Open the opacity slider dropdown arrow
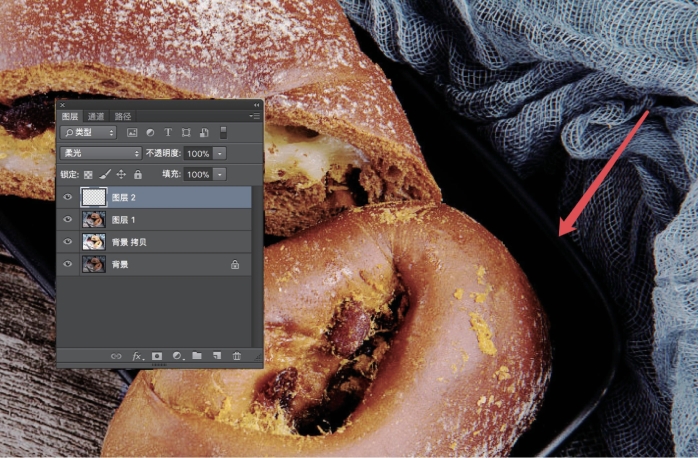698x458 pixels. (x=220, y=154)
